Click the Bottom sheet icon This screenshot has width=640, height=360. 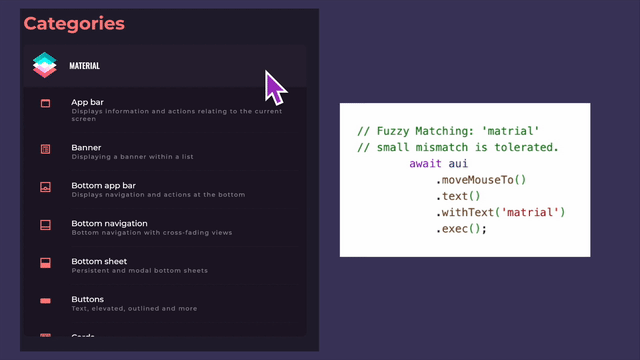(45, 263)
